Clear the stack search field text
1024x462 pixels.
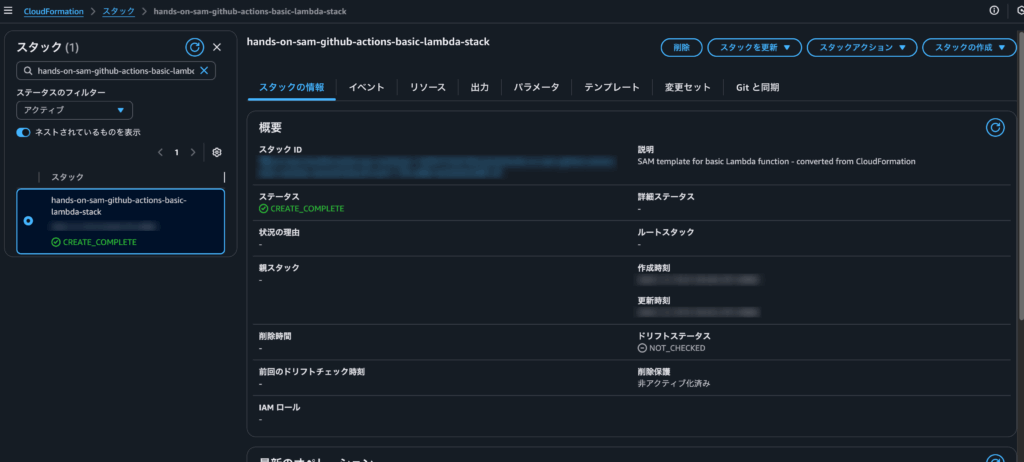(x=205, y=71)
